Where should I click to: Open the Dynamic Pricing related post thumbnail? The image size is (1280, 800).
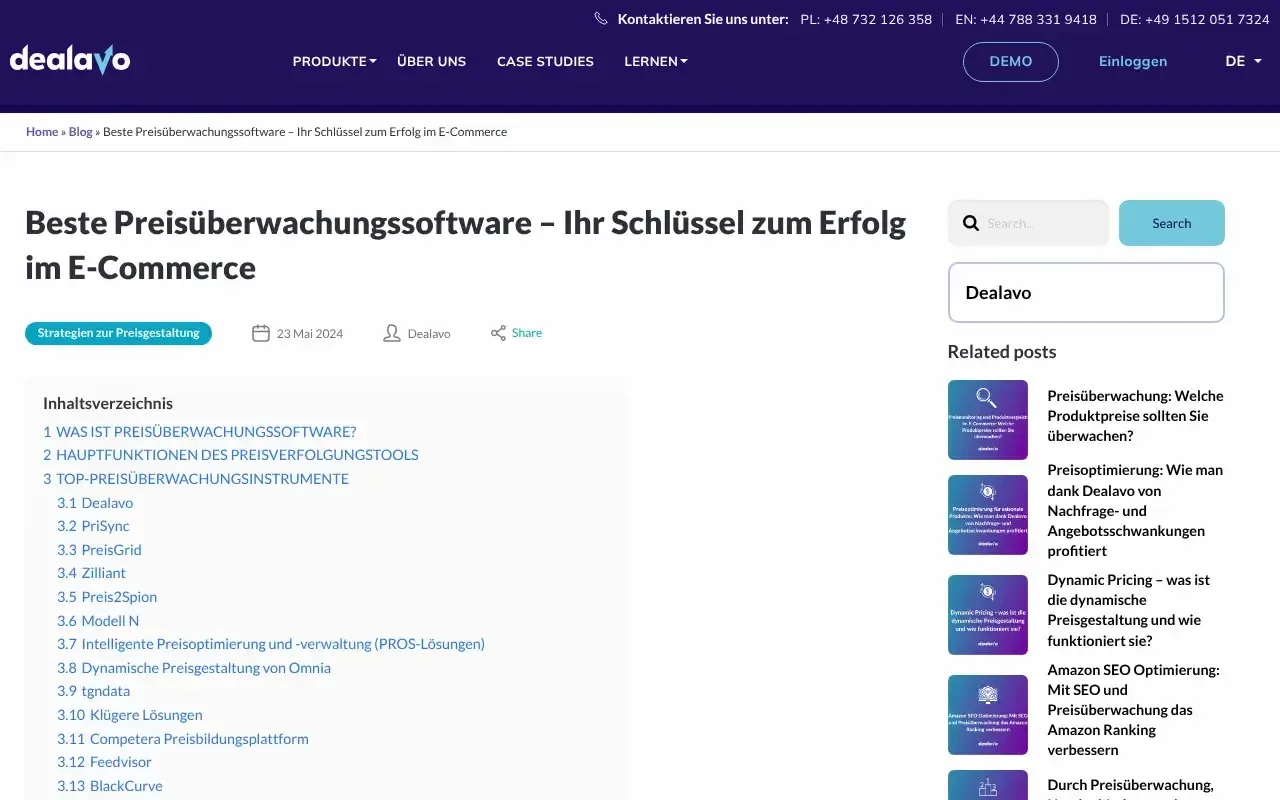(987, 614)
